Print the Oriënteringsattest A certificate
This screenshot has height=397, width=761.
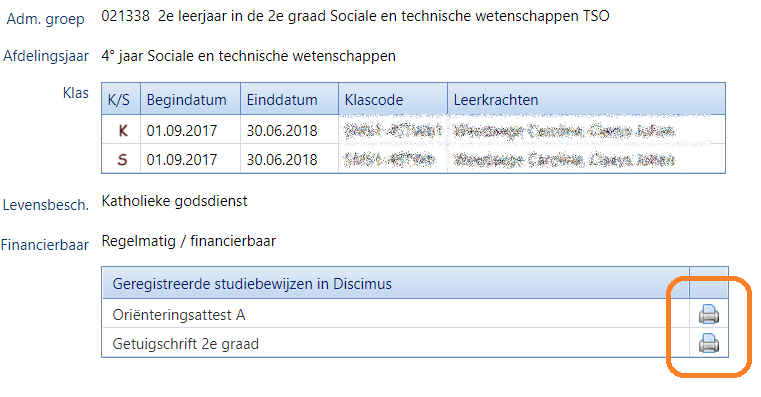click(709, 314)
